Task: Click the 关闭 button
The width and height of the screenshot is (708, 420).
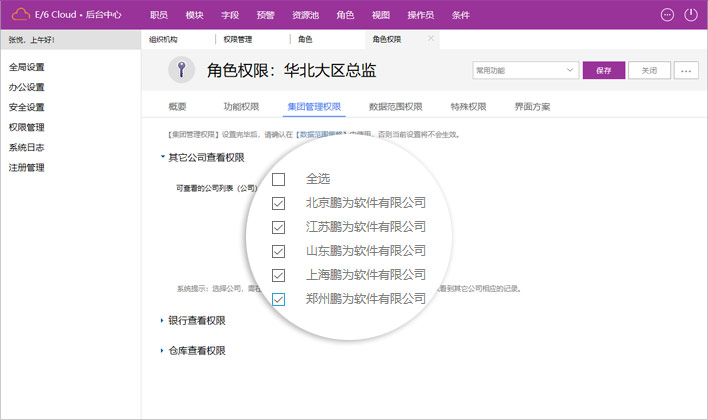Action: click(x=649, y=70)
